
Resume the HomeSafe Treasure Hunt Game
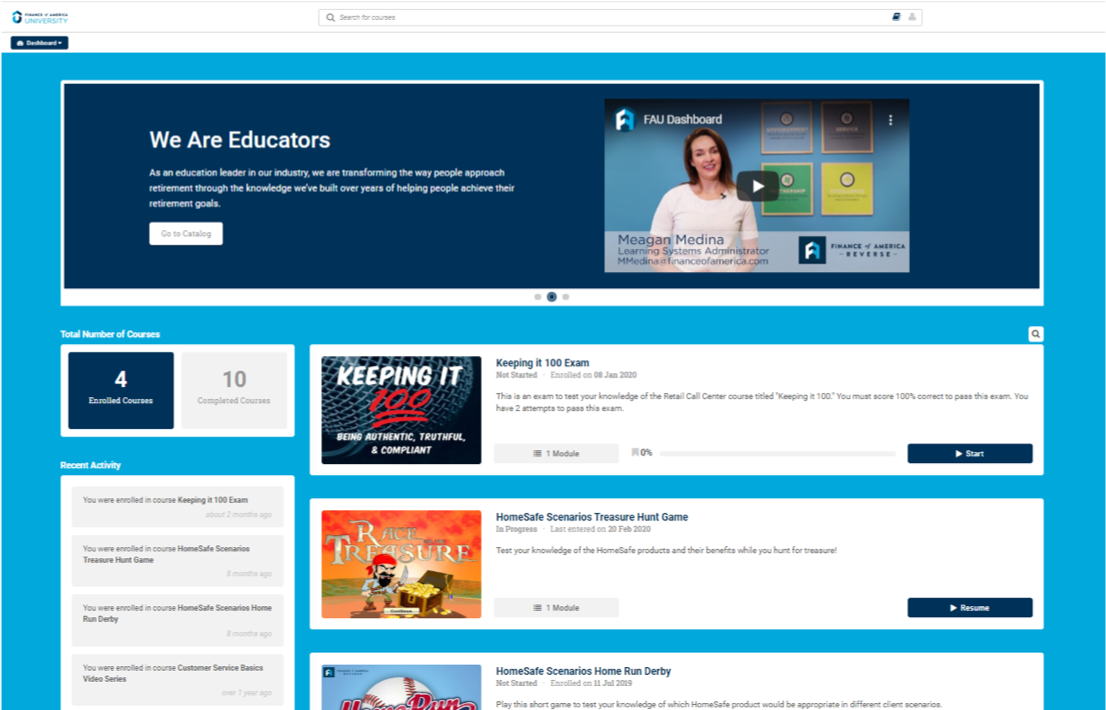point(969,608)
